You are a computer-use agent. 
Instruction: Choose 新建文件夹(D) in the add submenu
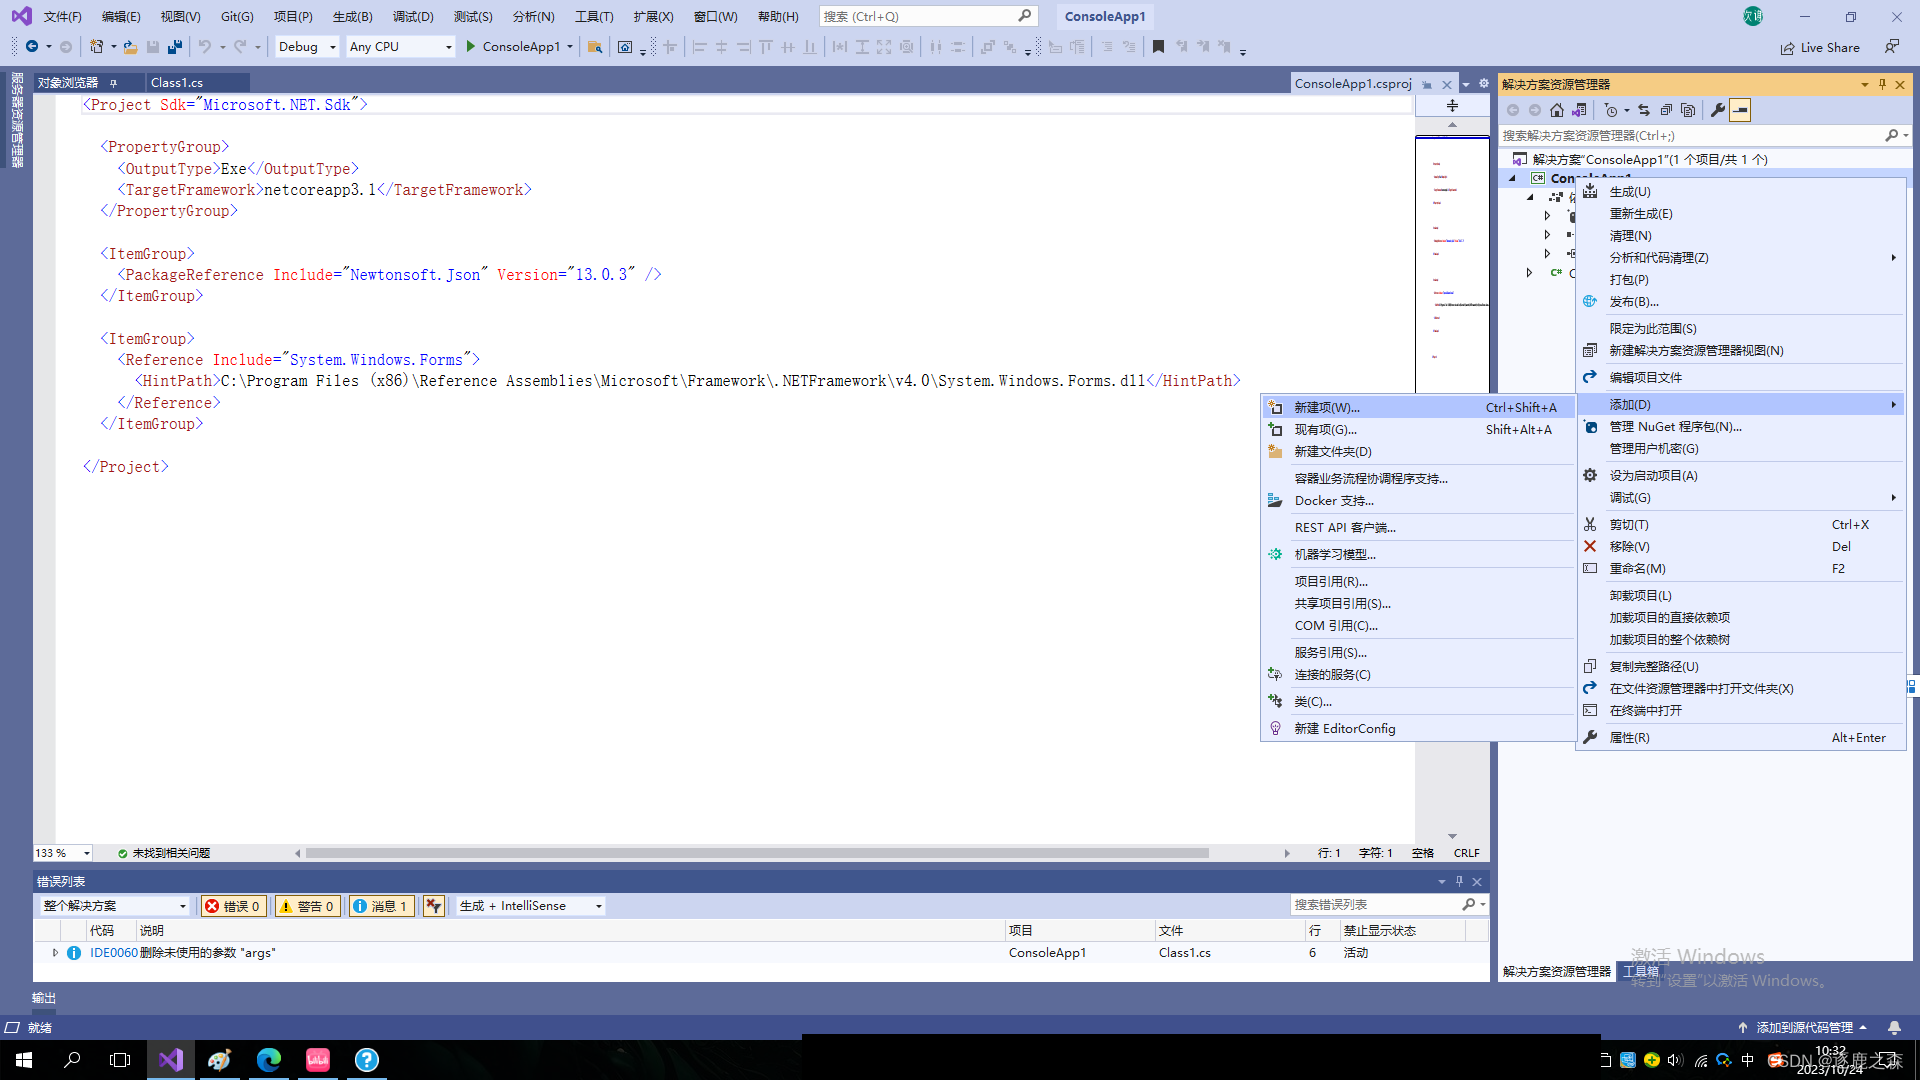1418,452
